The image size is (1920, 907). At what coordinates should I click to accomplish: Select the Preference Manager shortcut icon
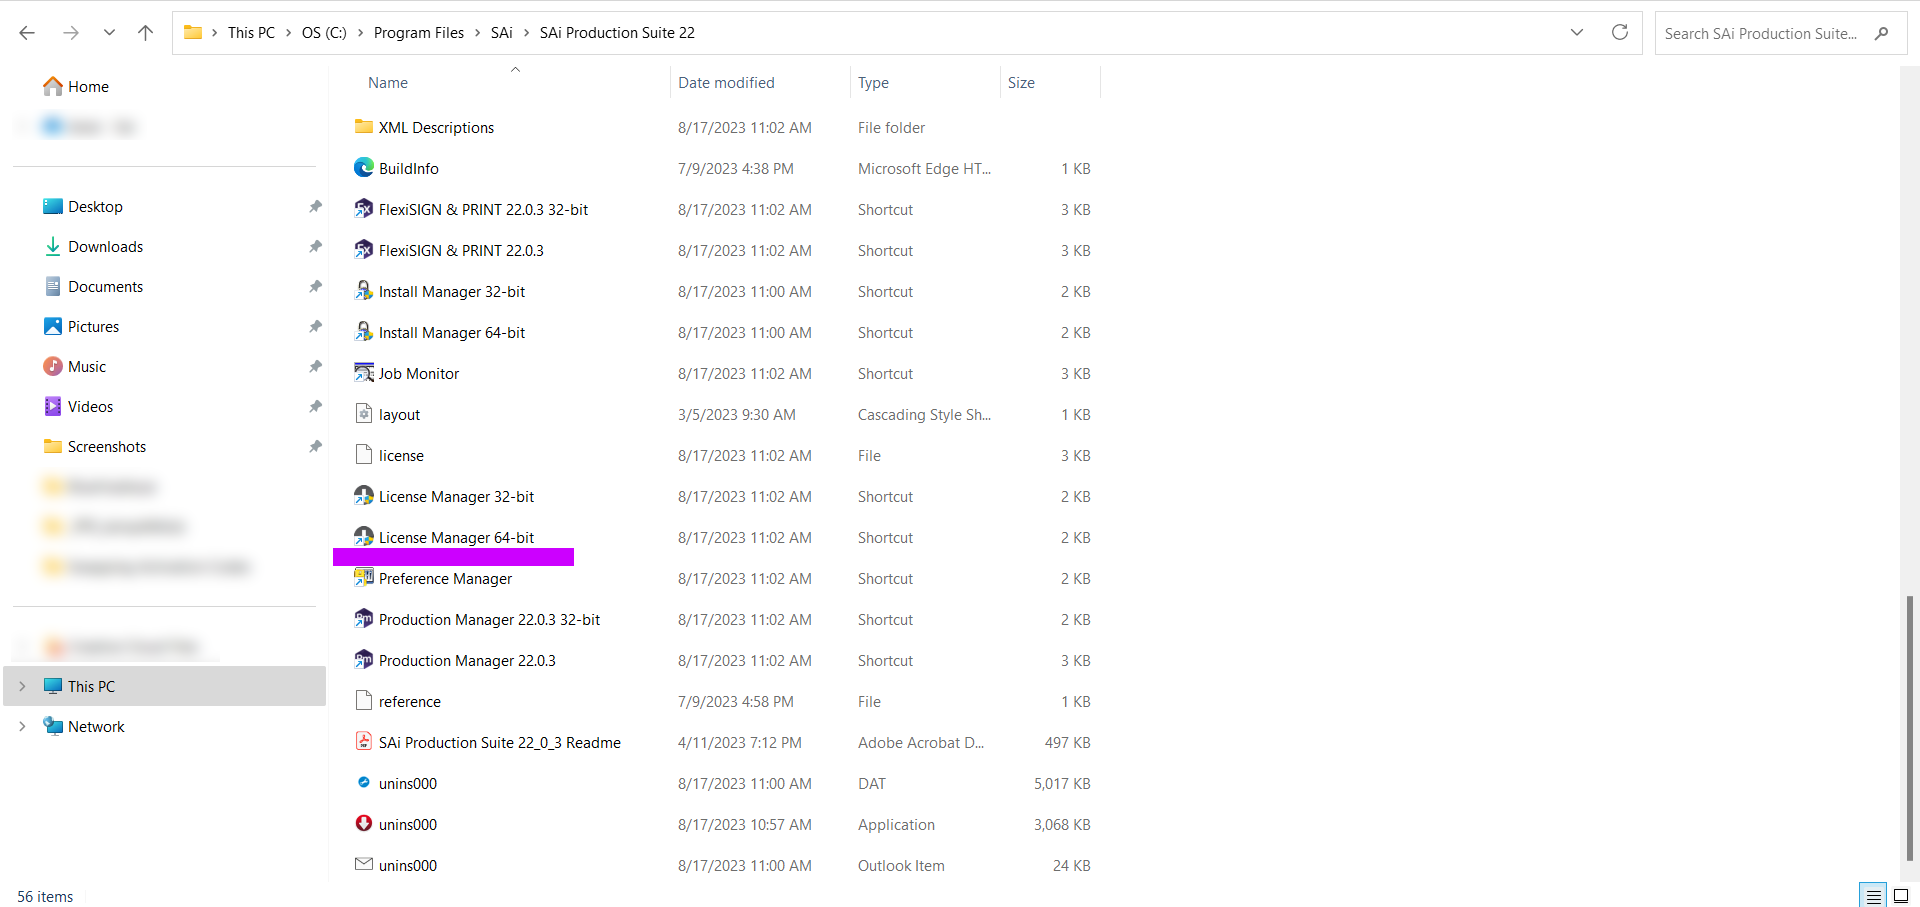click(x=364, y=578)
